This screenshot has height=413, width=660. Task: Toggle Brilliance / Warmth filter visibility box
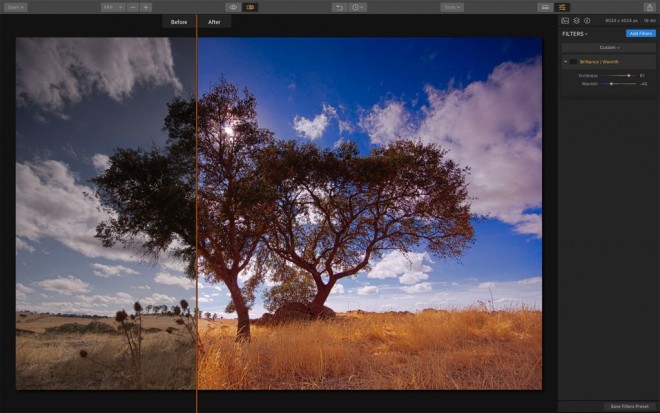tap(573, 61)
